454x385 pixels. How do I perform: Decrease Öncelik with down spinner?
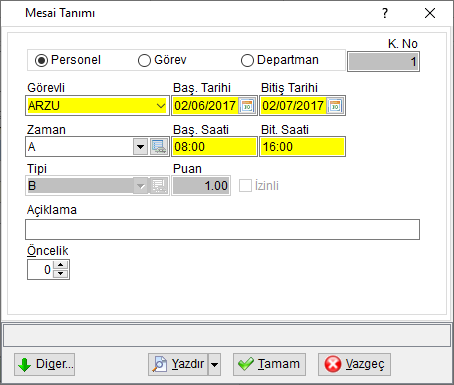point(61,274)
